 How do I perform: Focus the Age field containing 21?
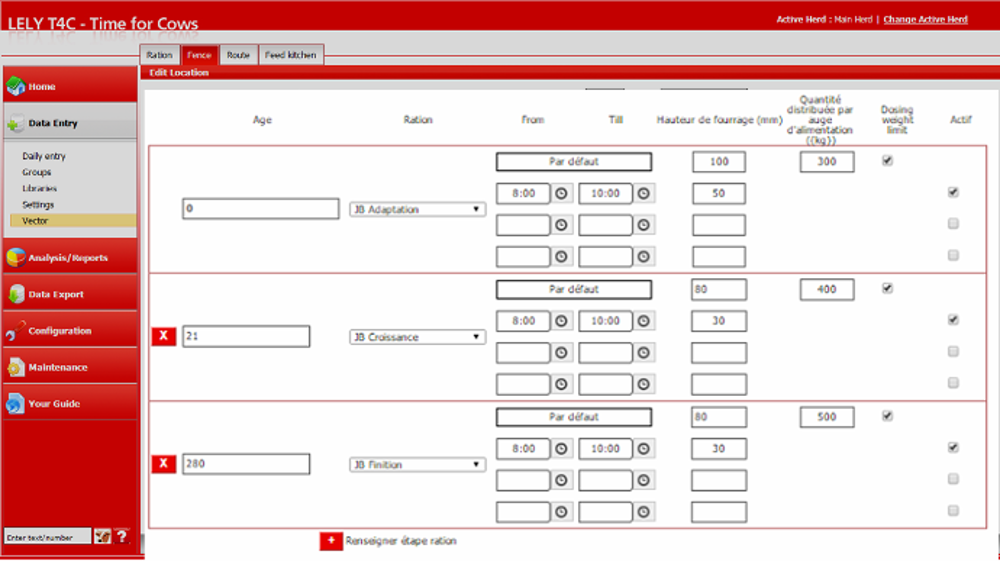pyautogui.click(x=246, y=336)
